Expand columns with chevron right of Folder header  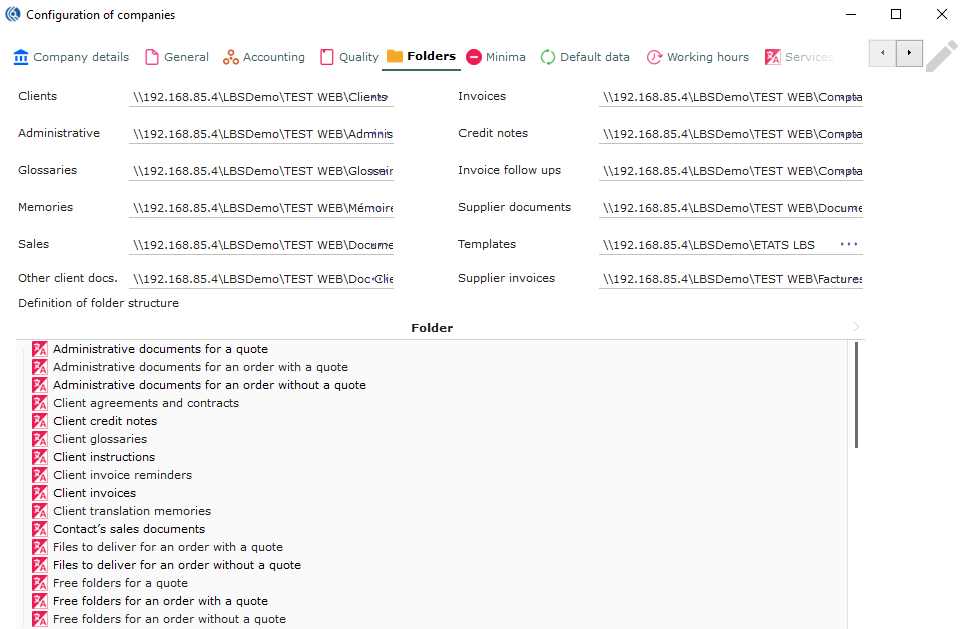(x=856, y=327)
